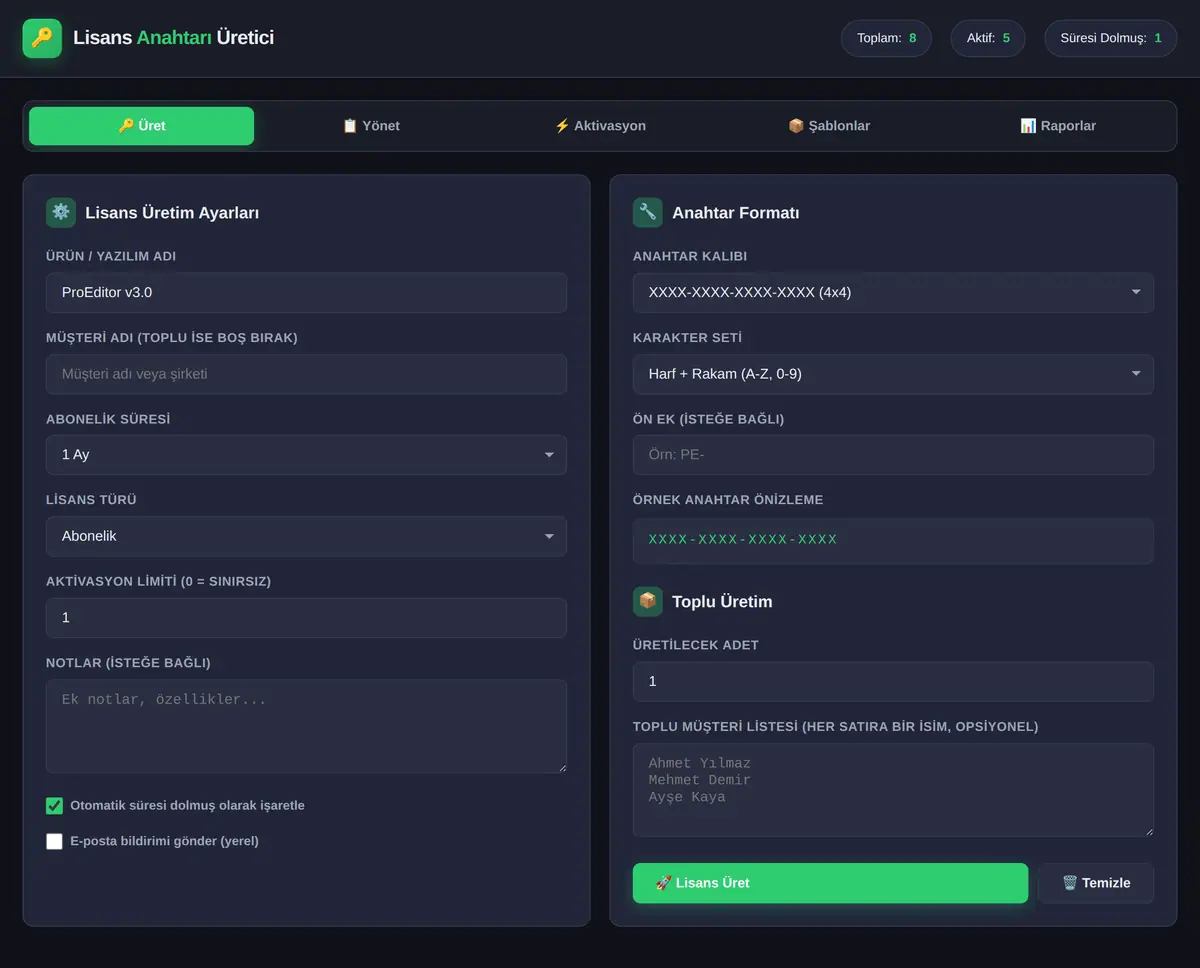Click the Temizle button
Image resolution: width=1200 pixels, height=968 pixels.
1096,883
